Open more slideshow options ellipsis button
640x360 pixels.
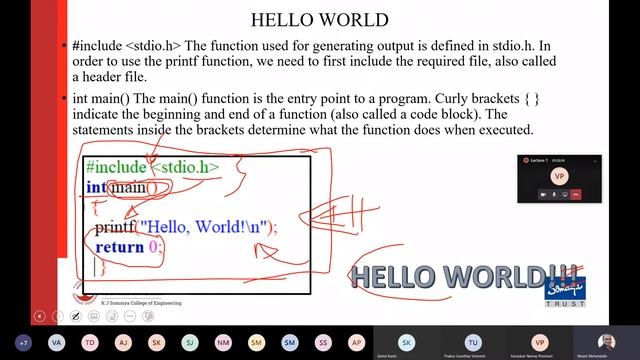[x=130, y=316]
